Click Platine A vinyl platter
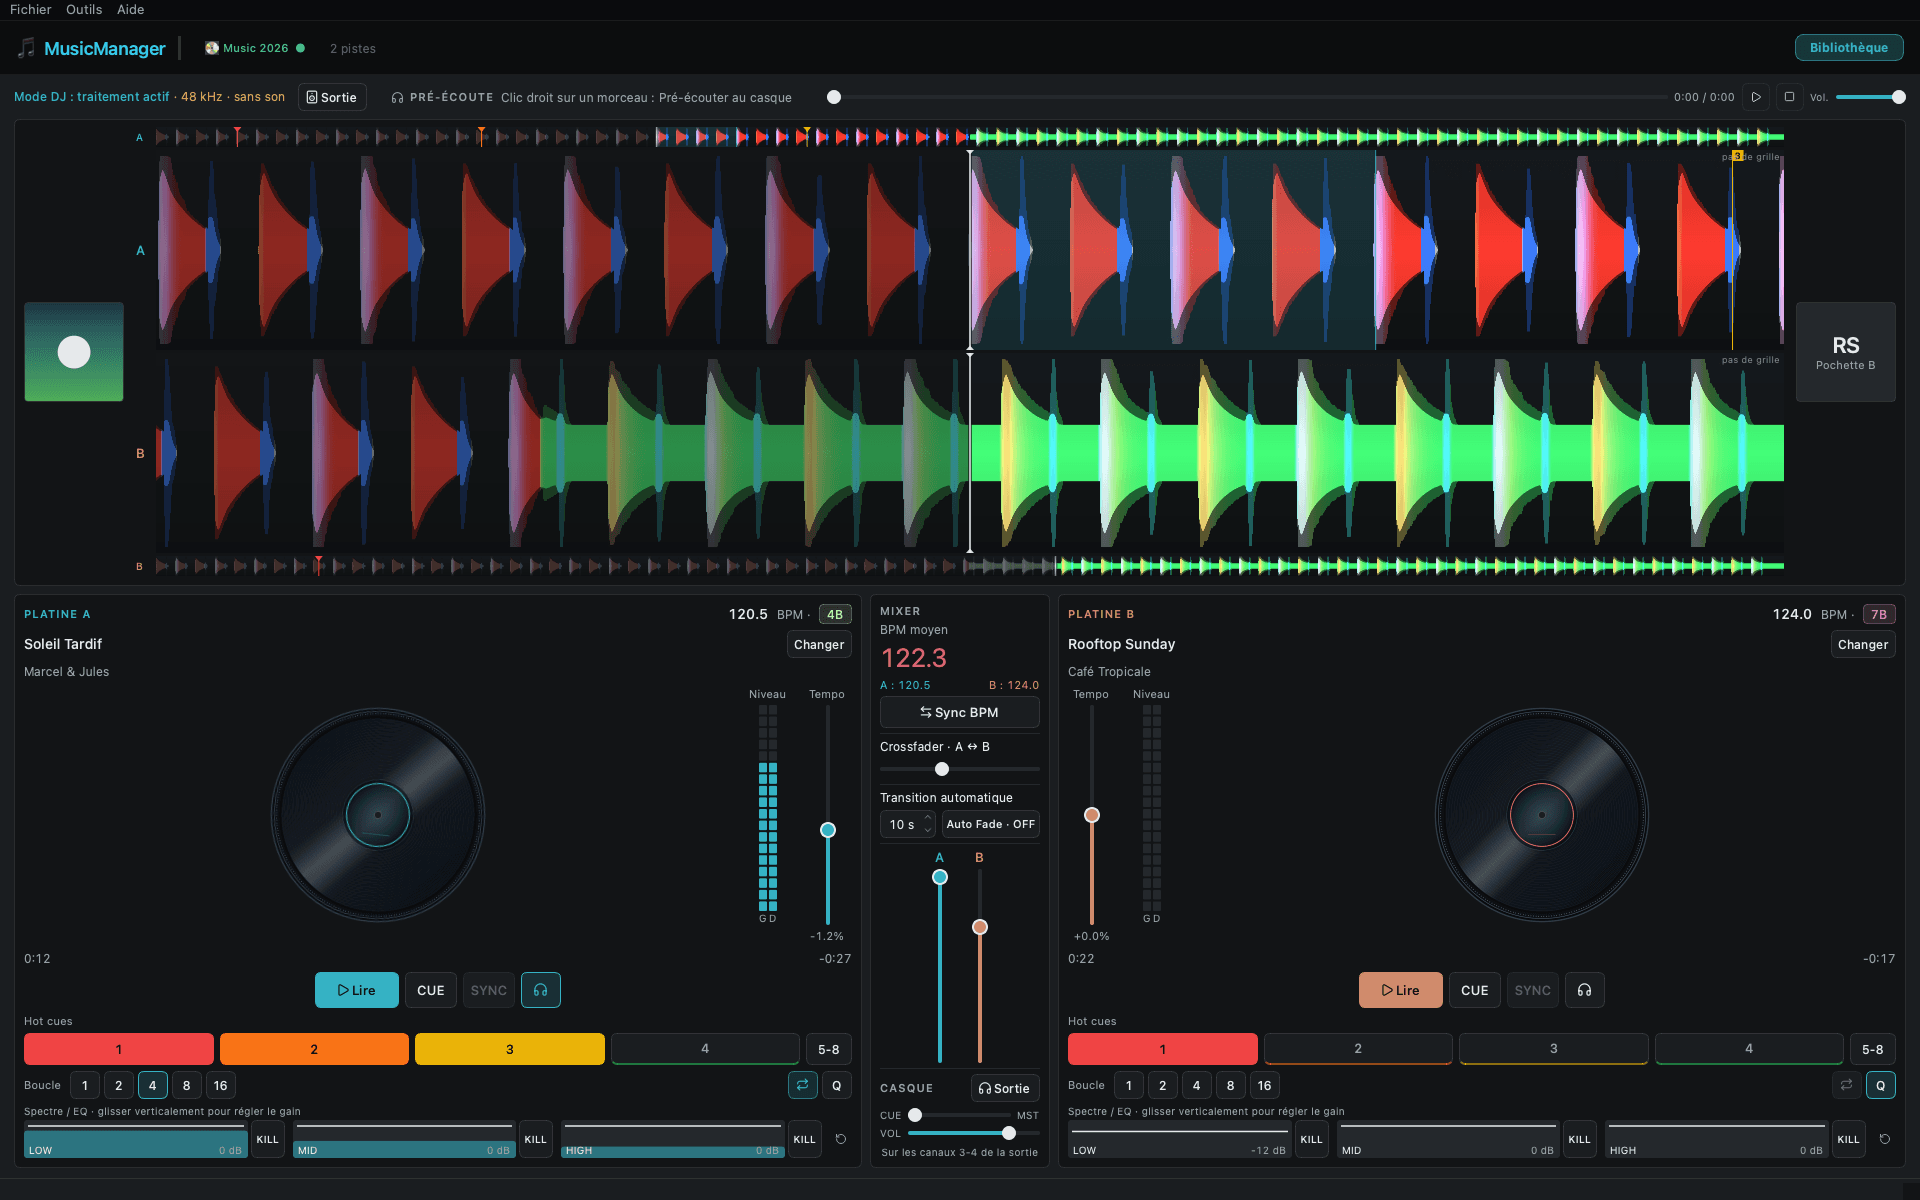Viewport: 1920px width, 1200px height. click(378, 815)
